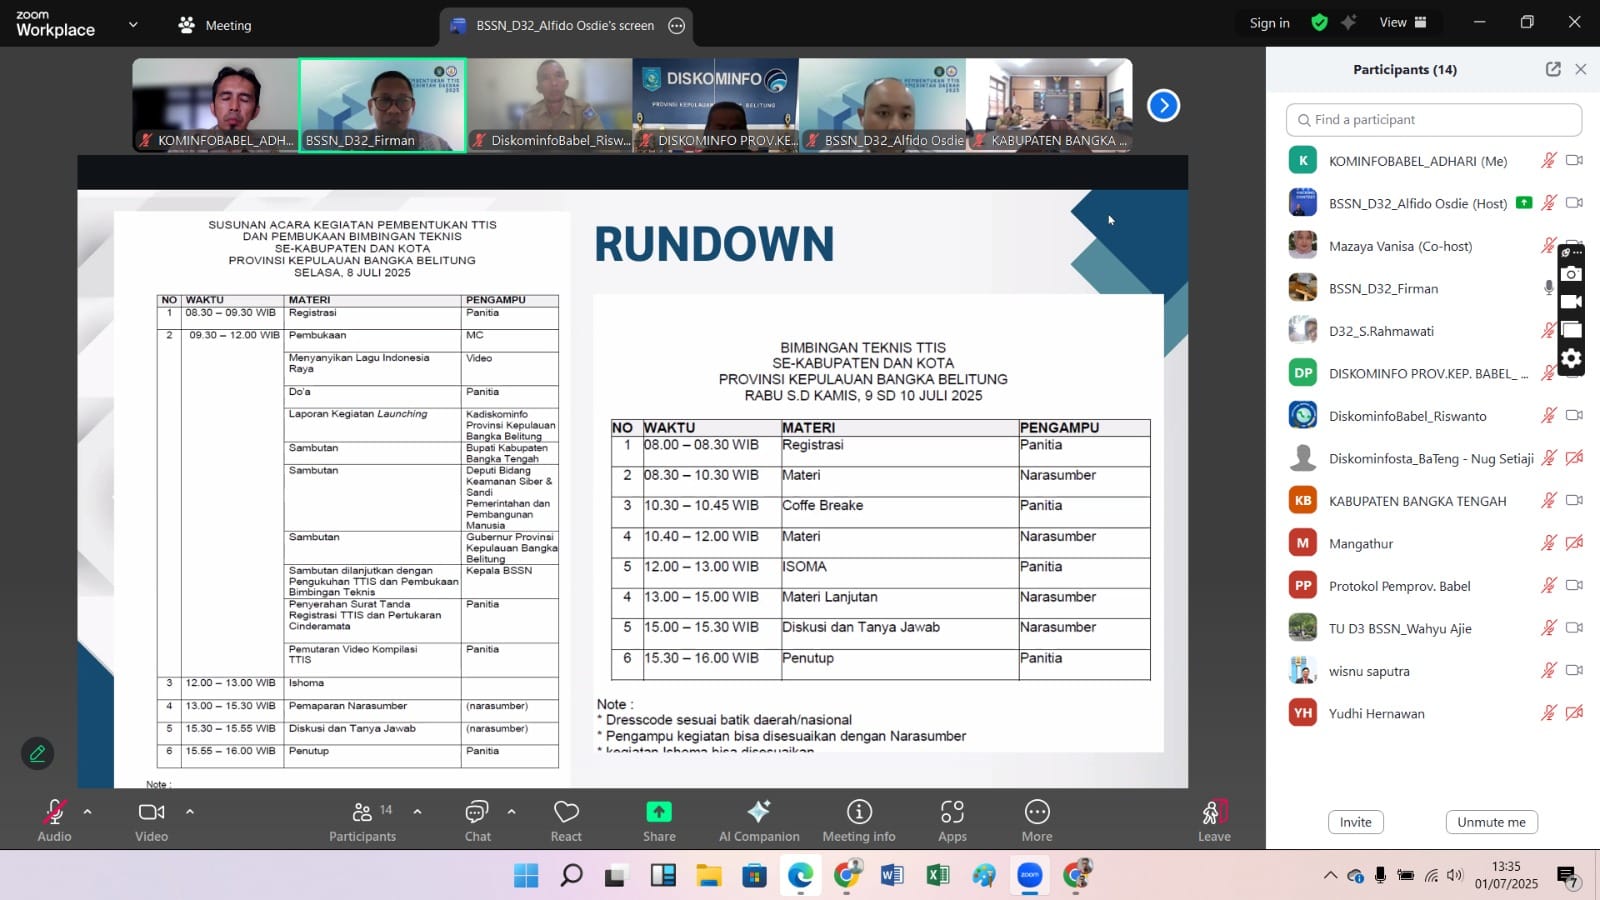Open the React emoji menu
The height and width of the screenshot is (900, 1600).
566,820
